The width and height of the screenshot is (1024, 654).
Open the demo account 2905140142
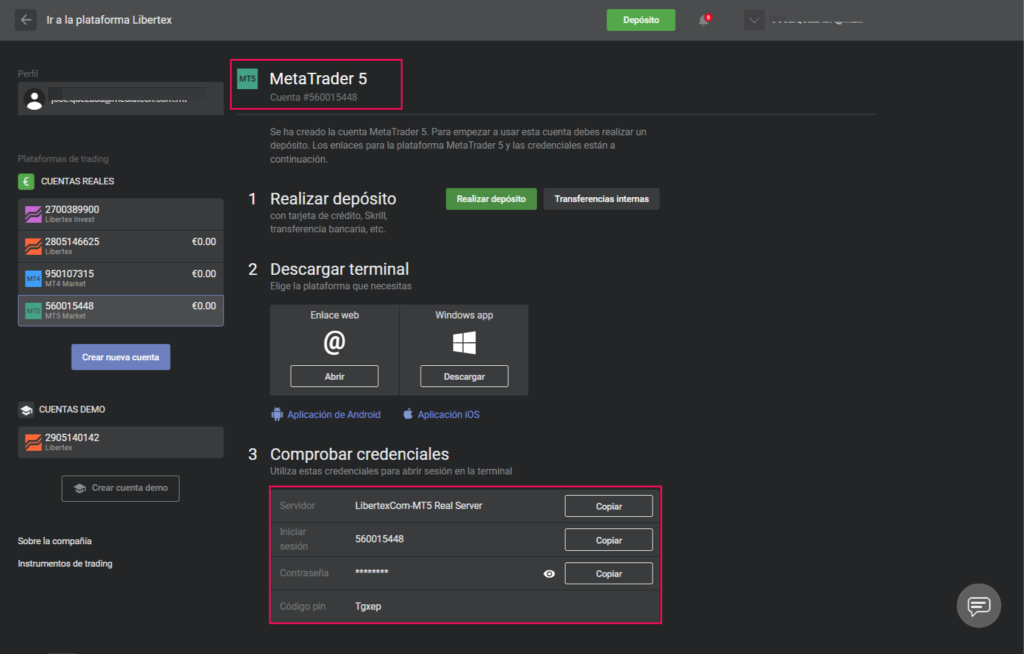tap(121, 442)
